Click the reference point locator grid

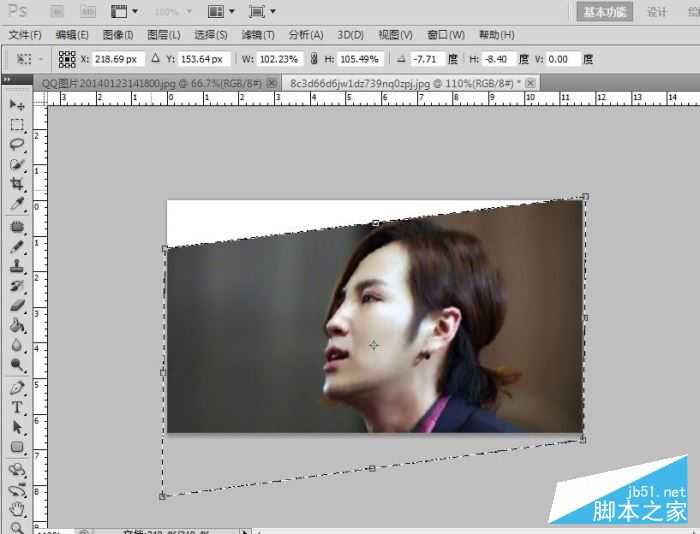point(67,60)
